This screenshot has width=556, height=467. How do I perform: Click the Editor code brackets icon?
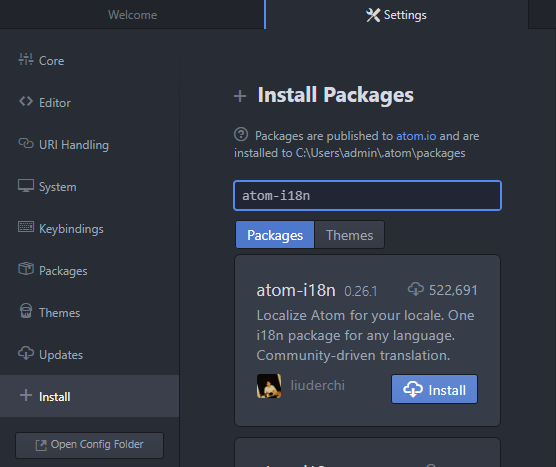coord(26,101)
